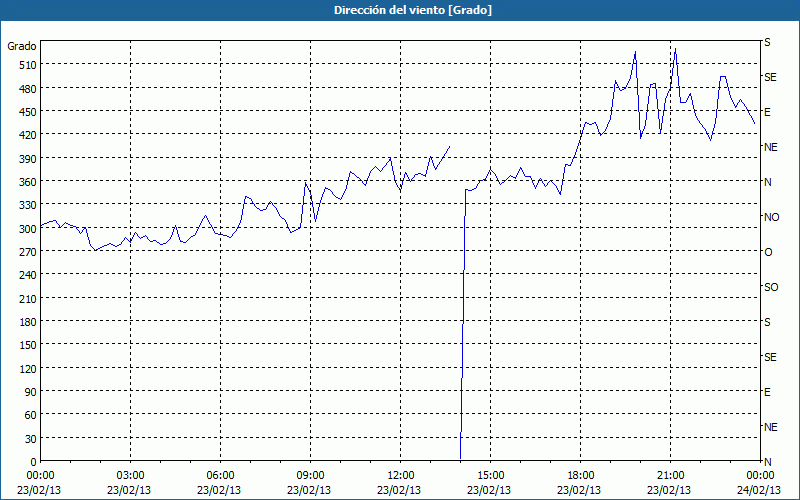Pick the SO compass label on right axis
This screenshot has width=800, height=500.
point(771,287)
